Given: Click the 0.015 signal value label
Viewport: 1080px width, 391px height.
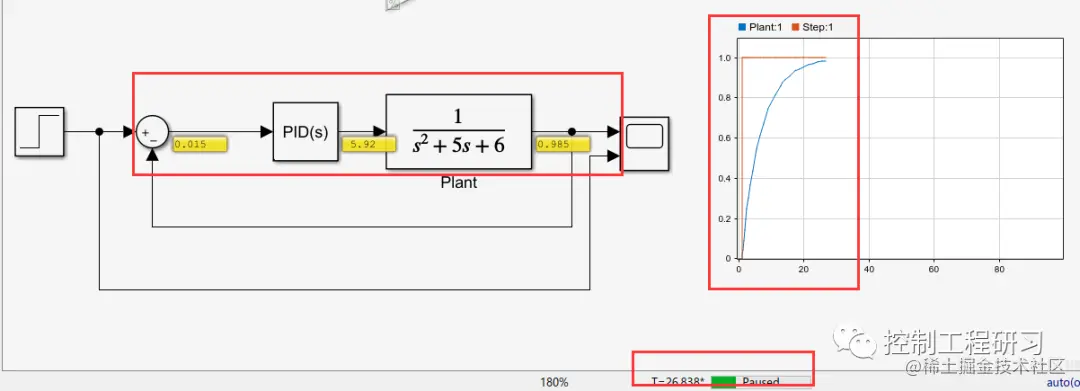Looking at the screenshot, I should tap(200, 145).
